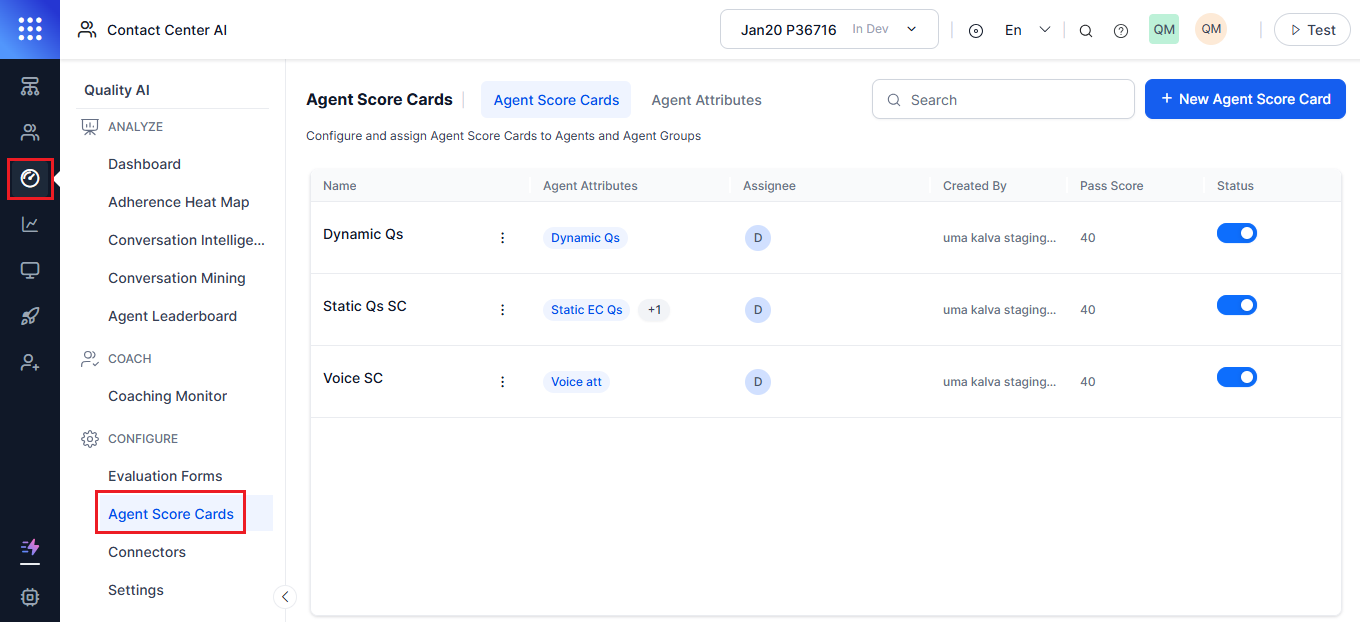Collapse the left panel with the chevron
The height and width of the screenshot is (622, 1360).
pyautogui.click(x=285, y=596)
